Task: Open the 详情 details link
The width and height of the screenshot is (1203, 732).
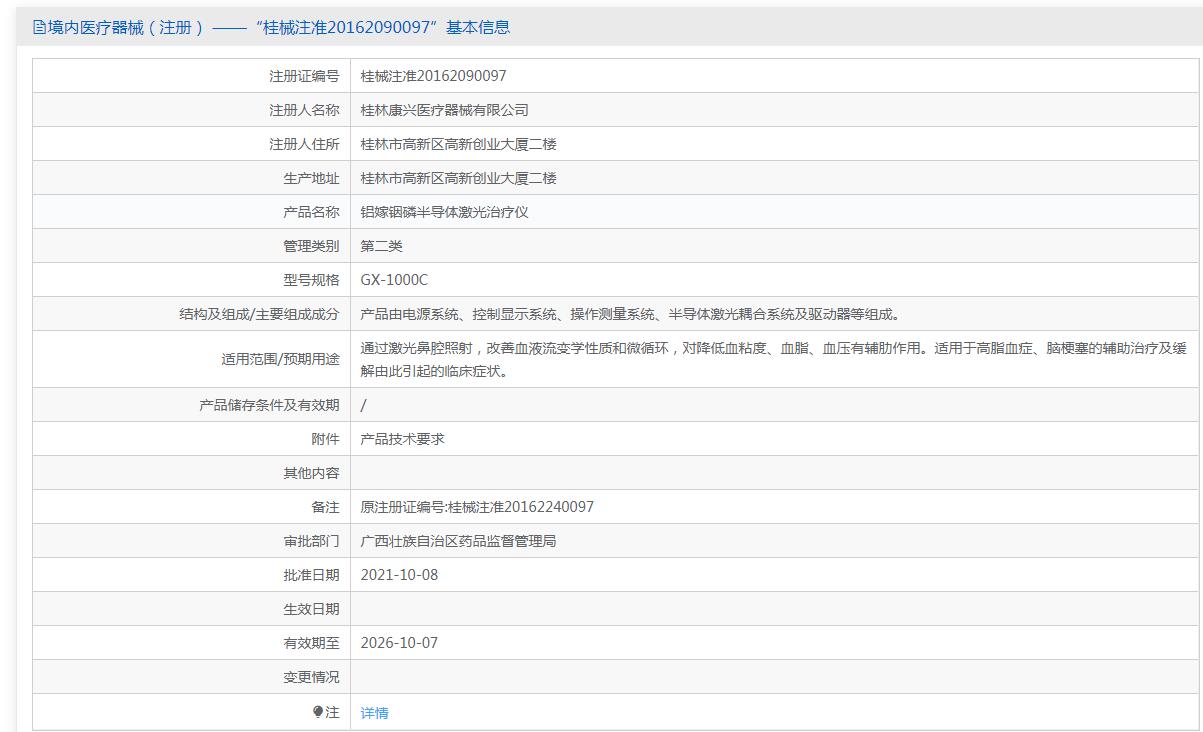Action: point(375,713)
